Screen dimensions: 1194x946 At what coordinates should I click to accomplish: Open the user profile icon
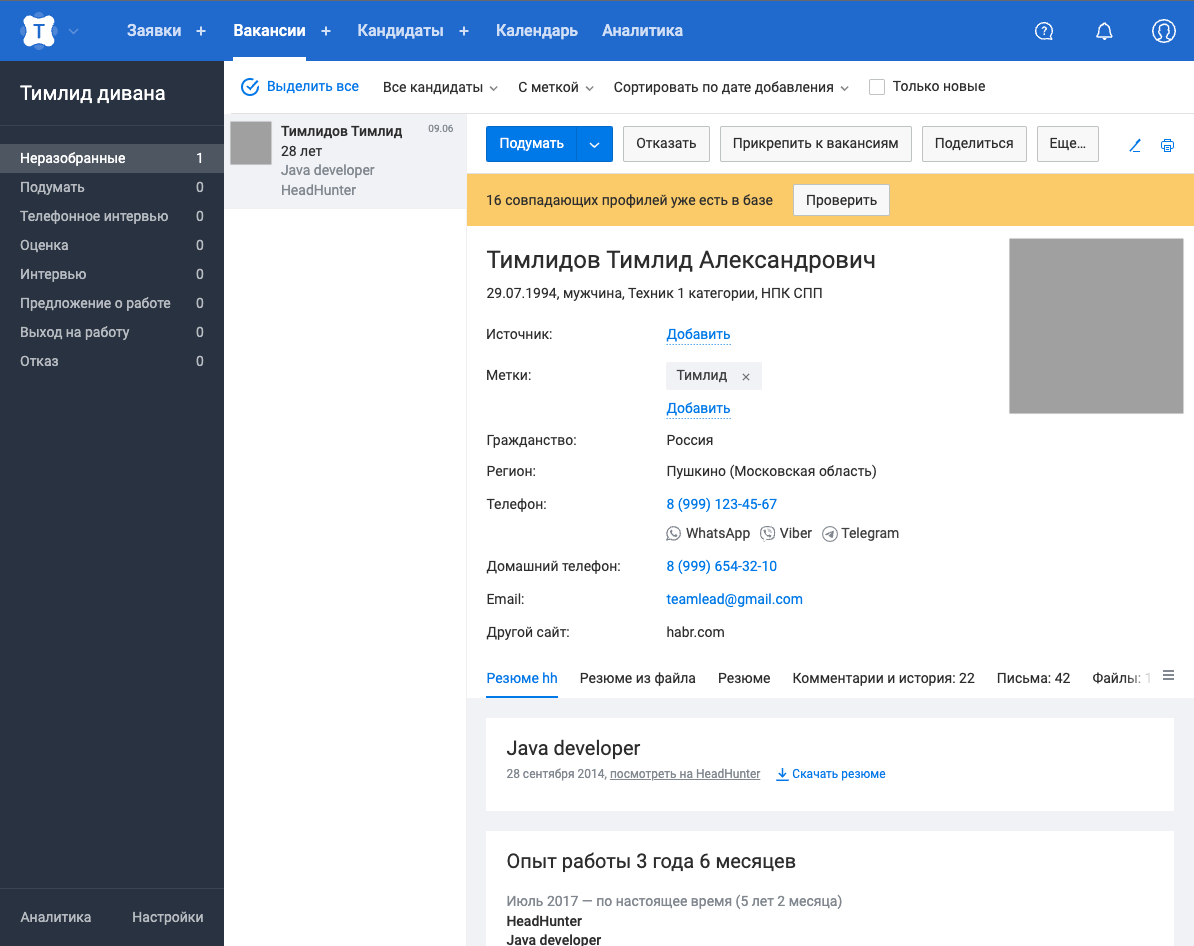pyautogui.click(x=1163, y=31)
